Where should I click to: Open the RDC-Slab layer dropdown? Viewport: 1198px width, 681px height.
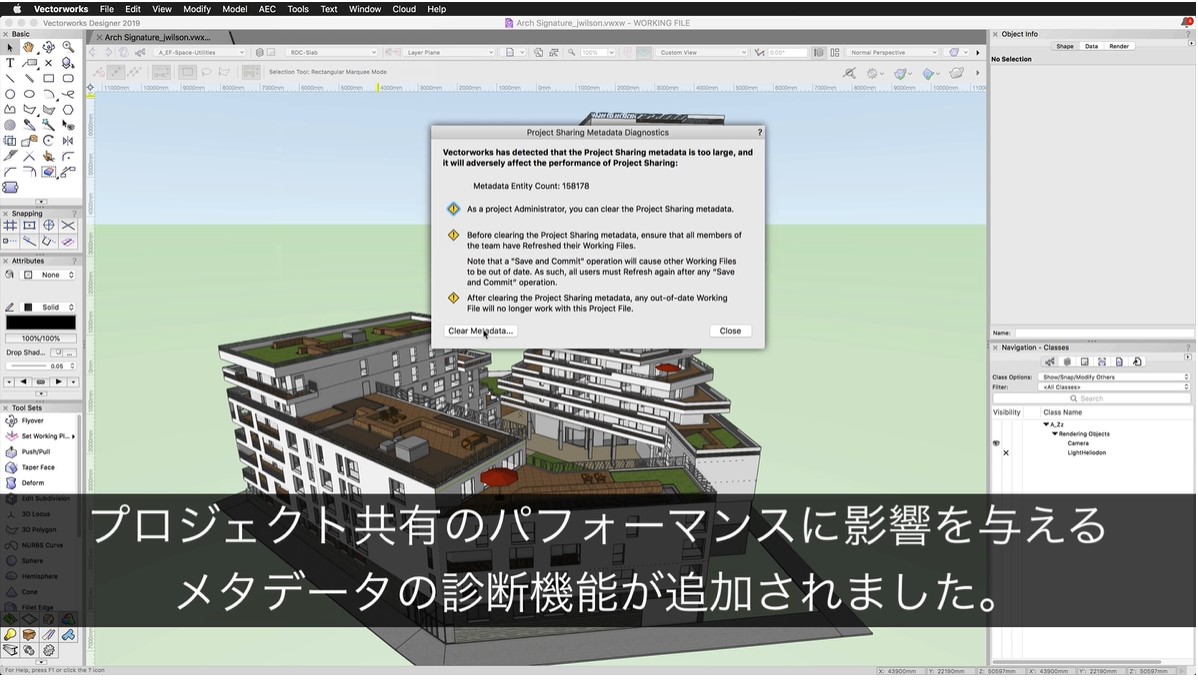point(332,53)
